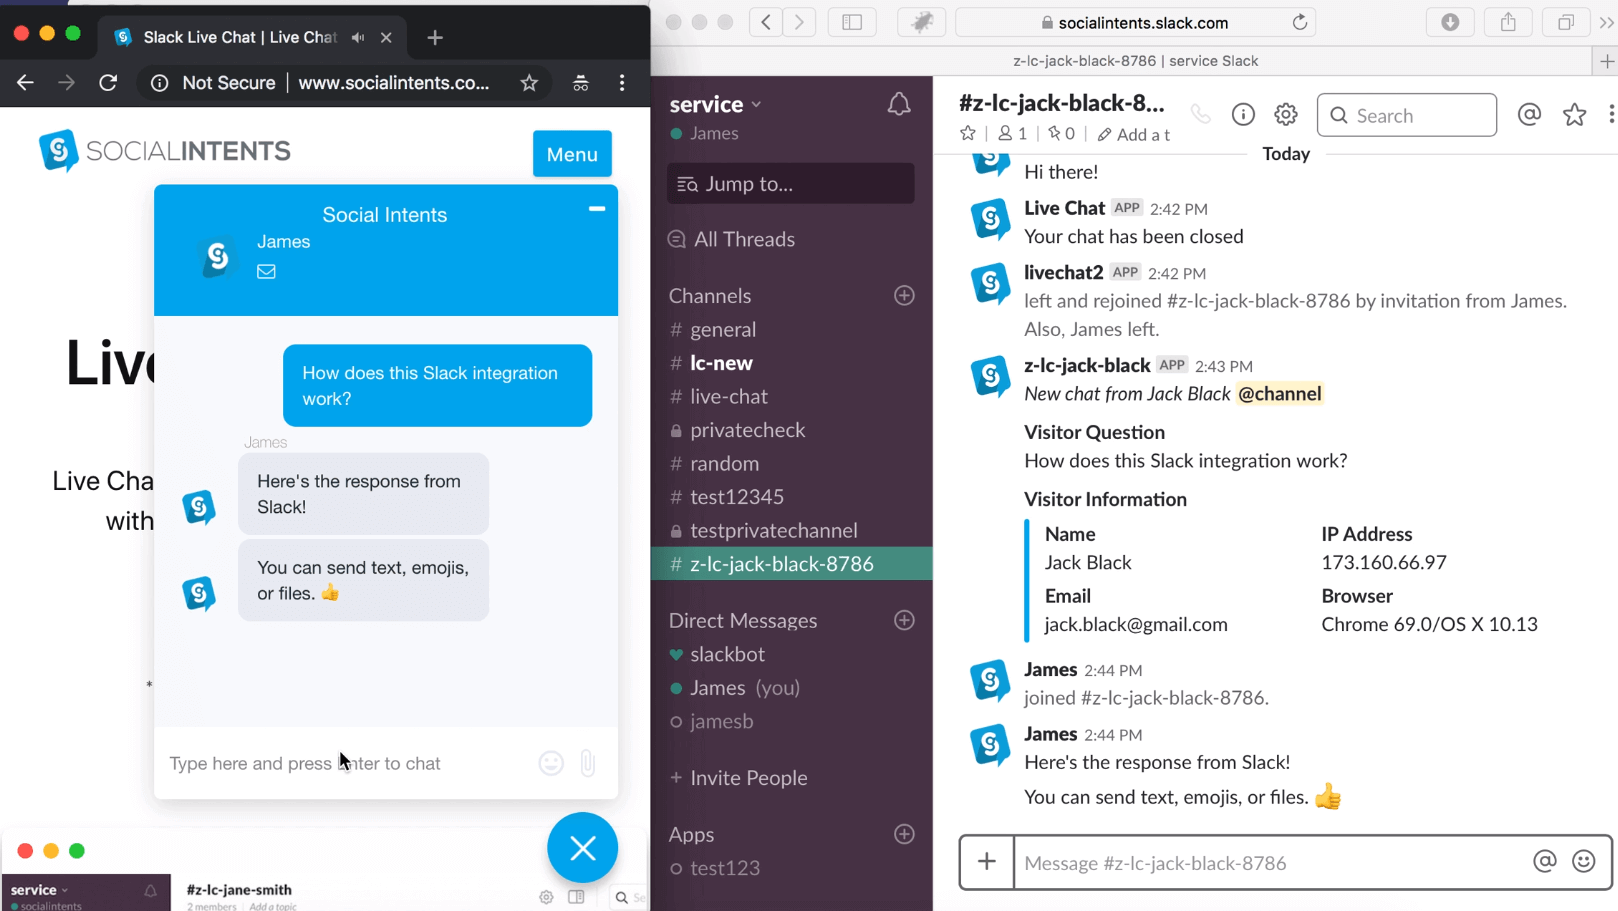Click the Chrome site info icon
Screen dimensions: 1618x911
[159, 83]
